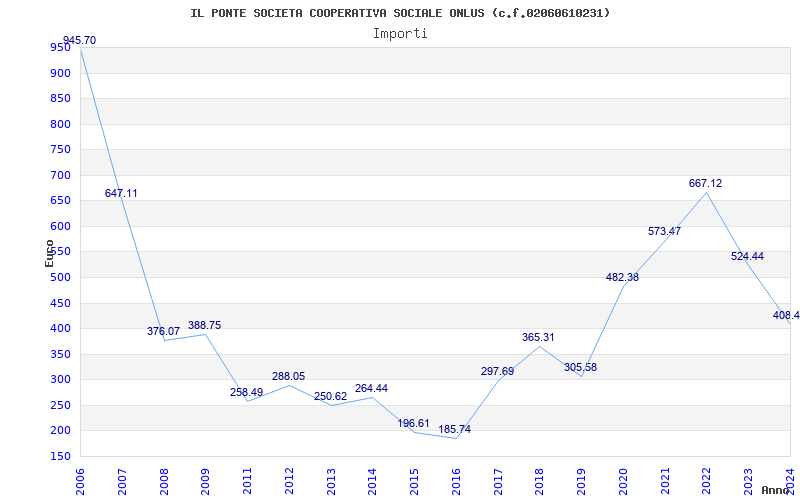Click the Anno x-axis title
The image size is (800, 500).
[776, 490]
